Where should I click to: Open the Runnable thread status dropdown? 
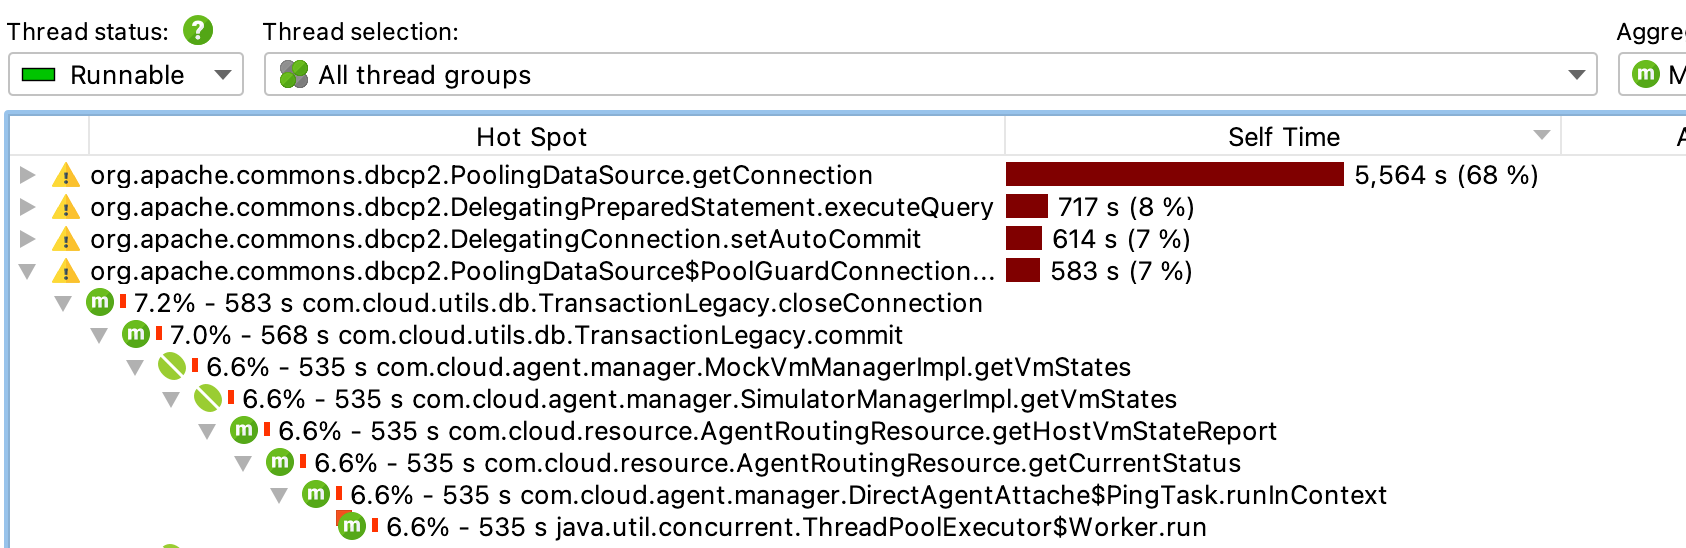coord(126,75)
